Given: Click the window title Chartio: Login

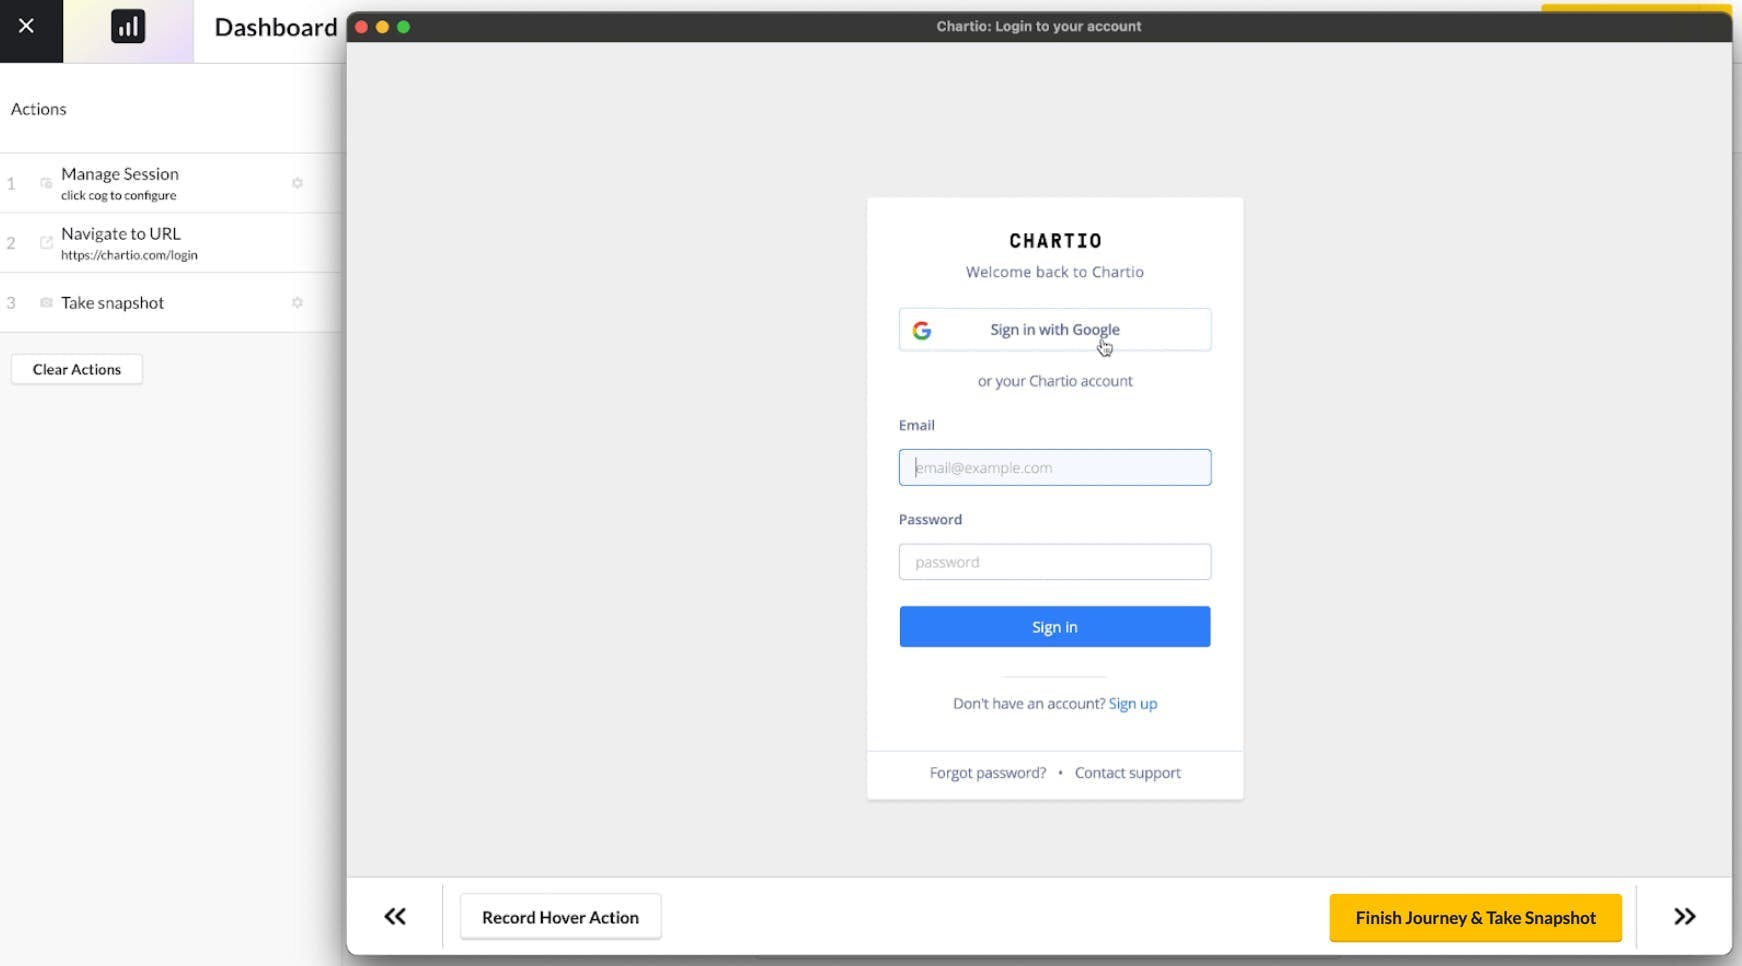Looking at the screenshot, I should pos(1039,27).
